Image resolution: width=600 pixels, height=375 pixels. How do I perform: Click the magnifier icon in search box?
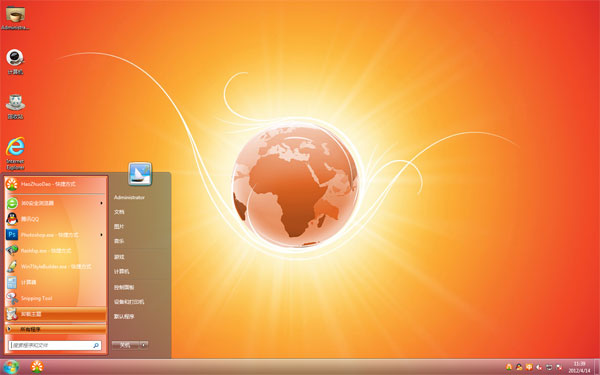pyautogui.click(x=96, y=345)
